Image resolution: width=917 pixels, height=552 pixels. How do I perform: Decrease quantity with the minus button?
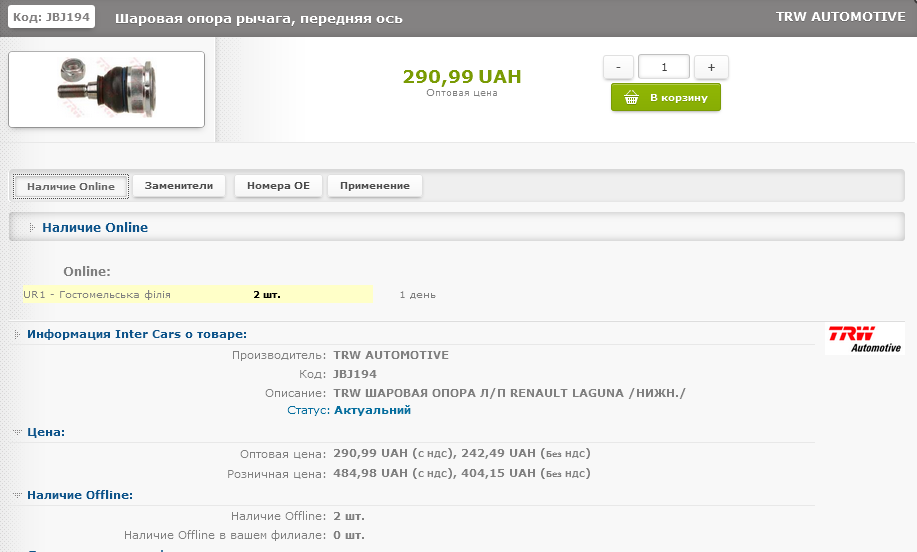618,67
